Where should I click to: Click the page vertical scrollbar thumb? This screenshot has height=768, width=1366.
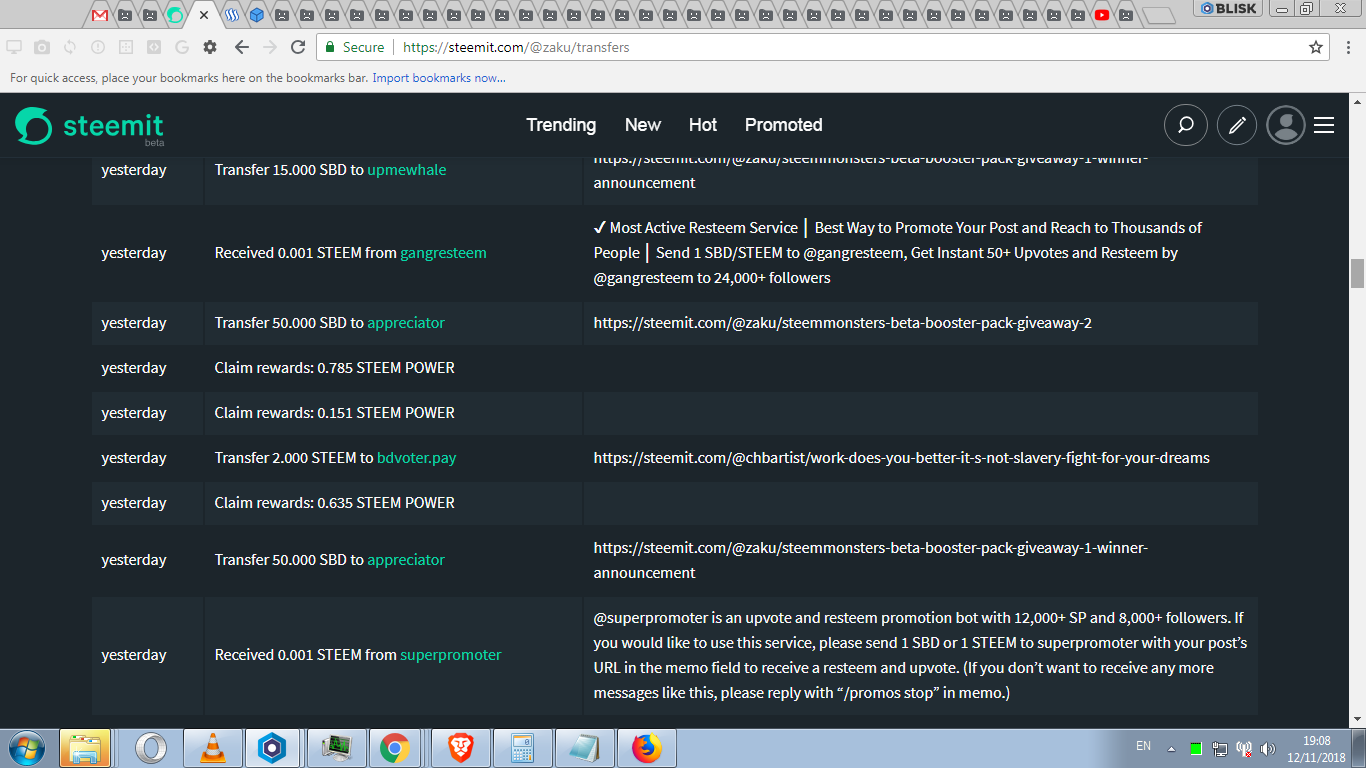tap(1357, 272)
